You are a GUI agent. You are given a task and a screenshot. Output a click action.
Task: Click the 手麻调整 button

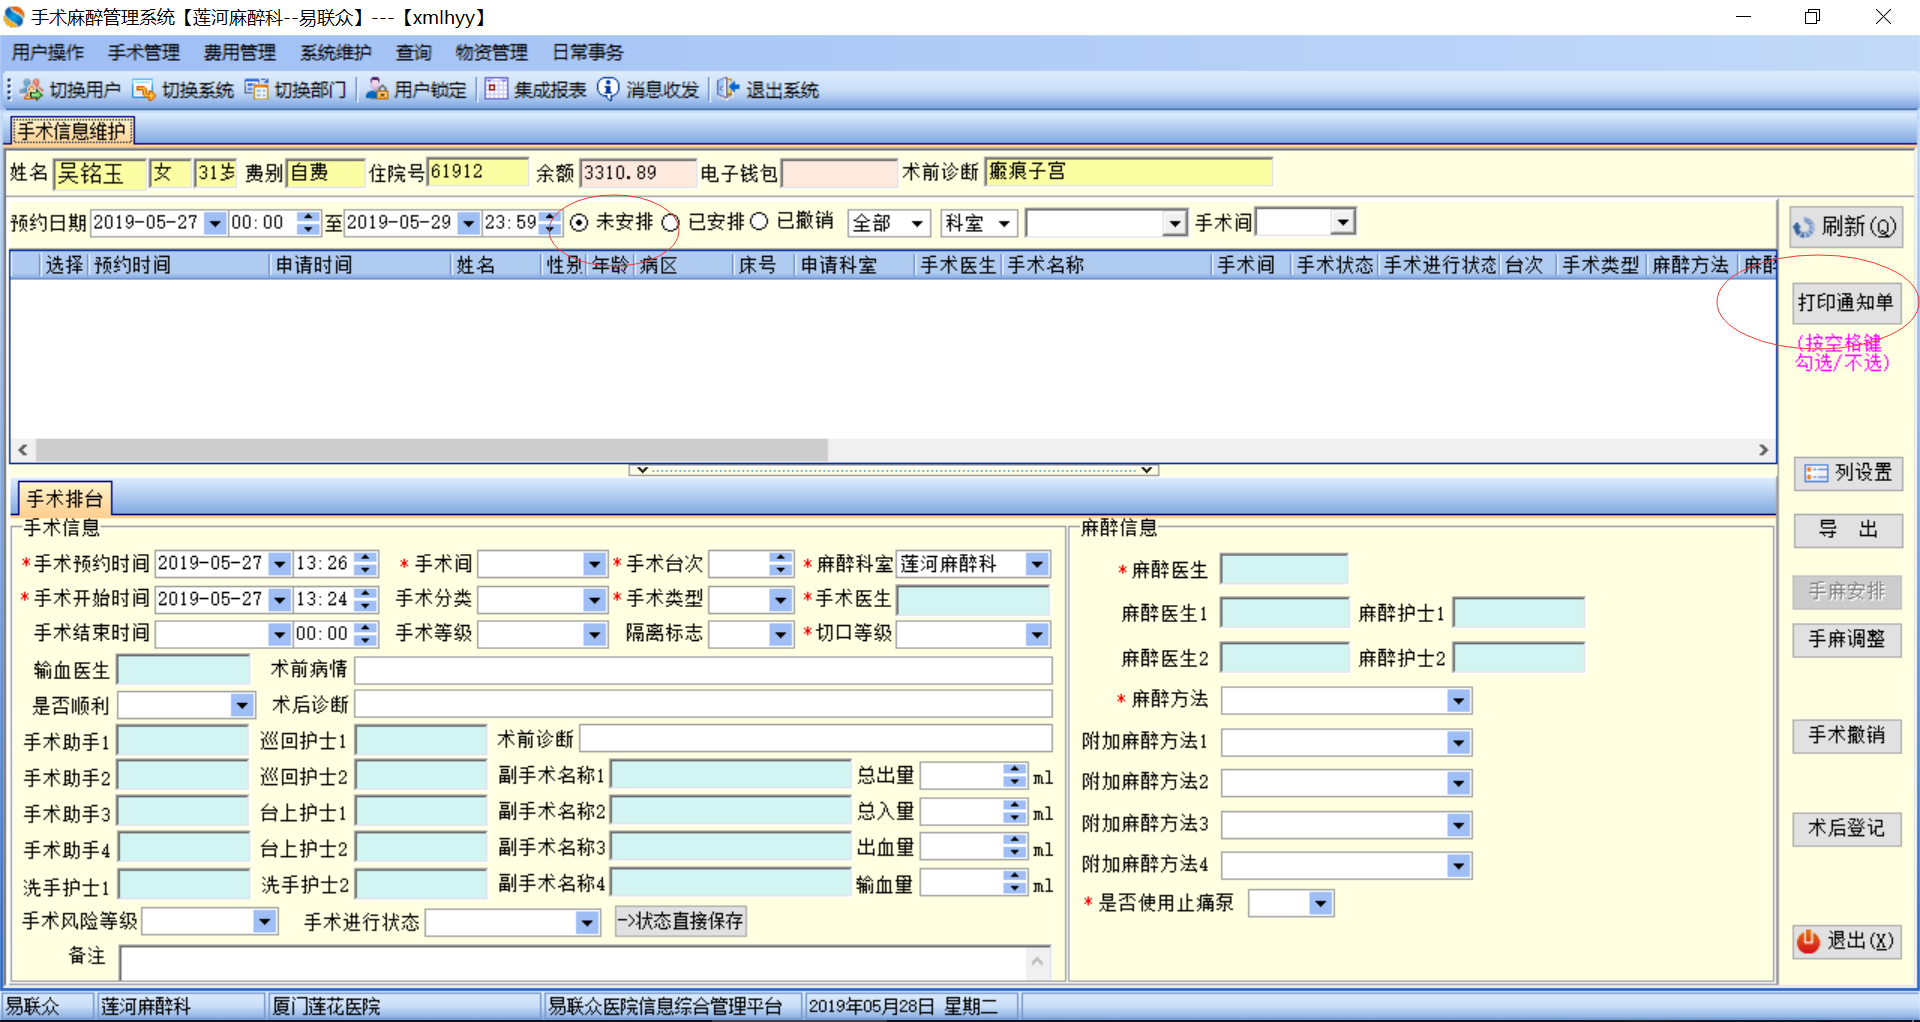1847,639
